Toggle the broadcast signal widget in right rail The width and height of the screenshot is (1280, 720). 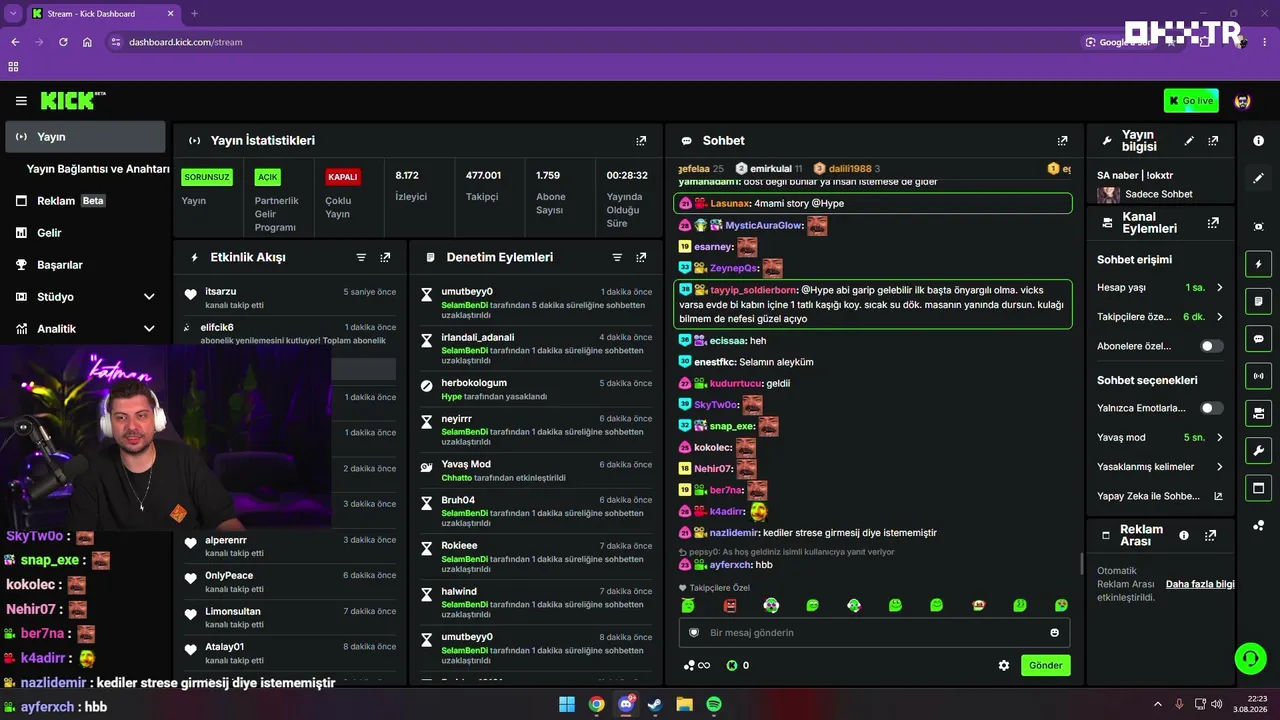(1258, 376)
